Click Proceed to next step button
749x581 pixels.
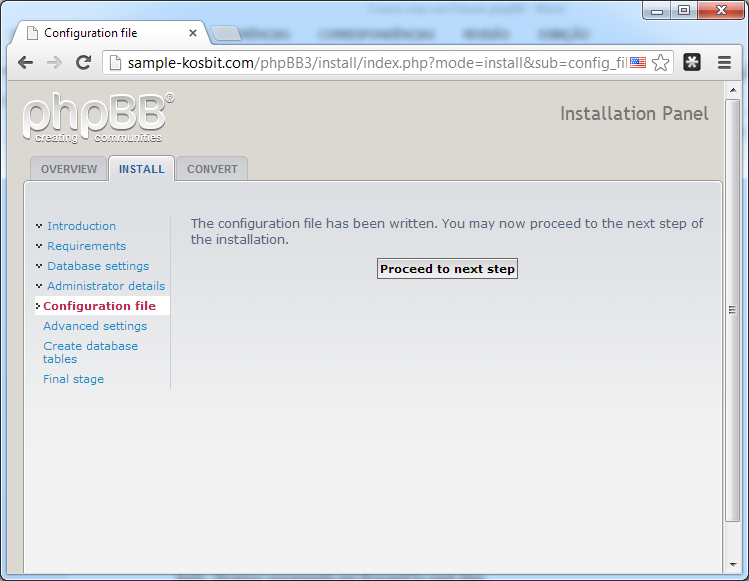point(447,269)
